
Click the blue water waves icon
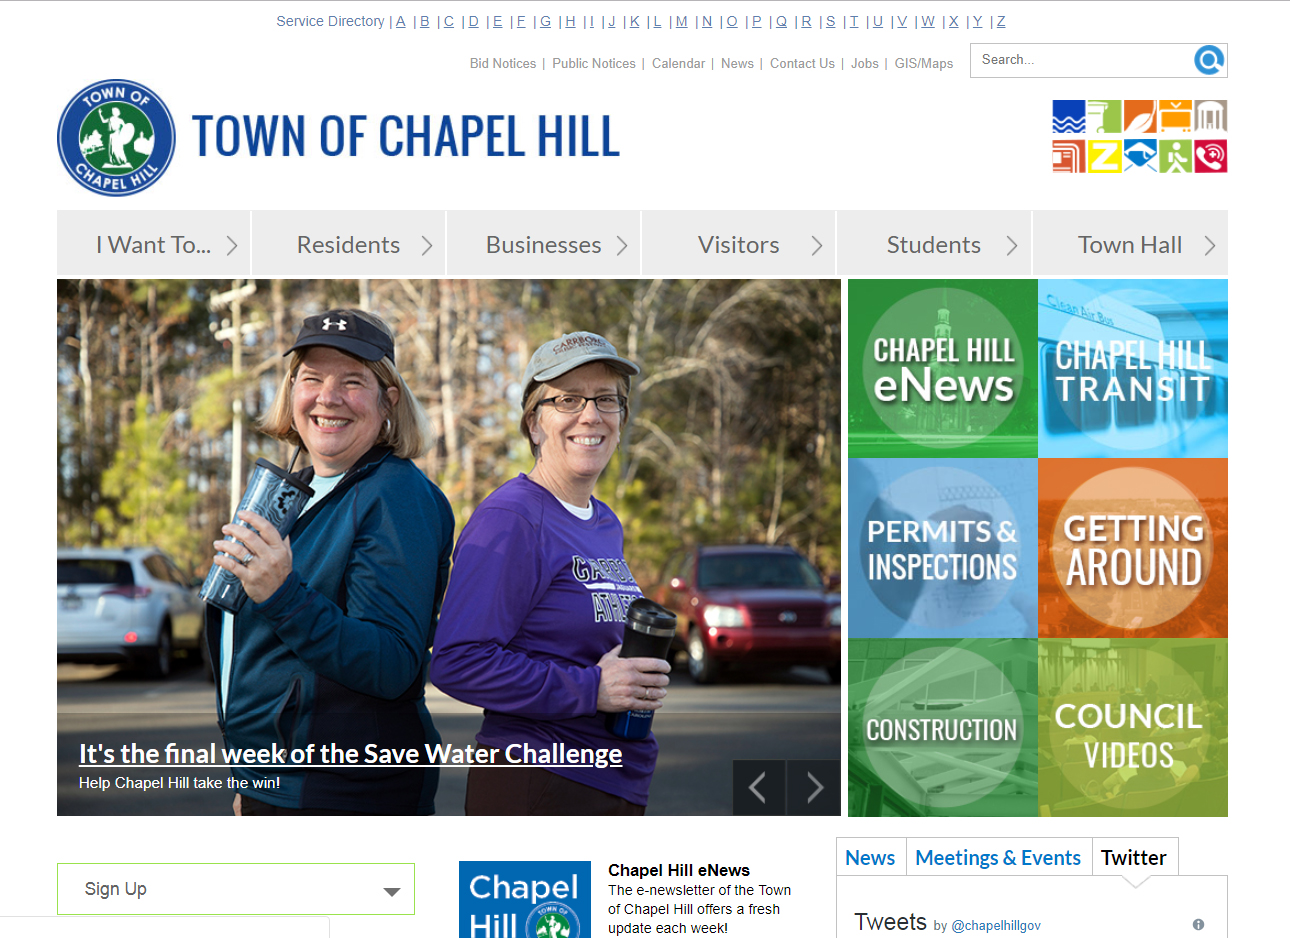click(1068, 117)
